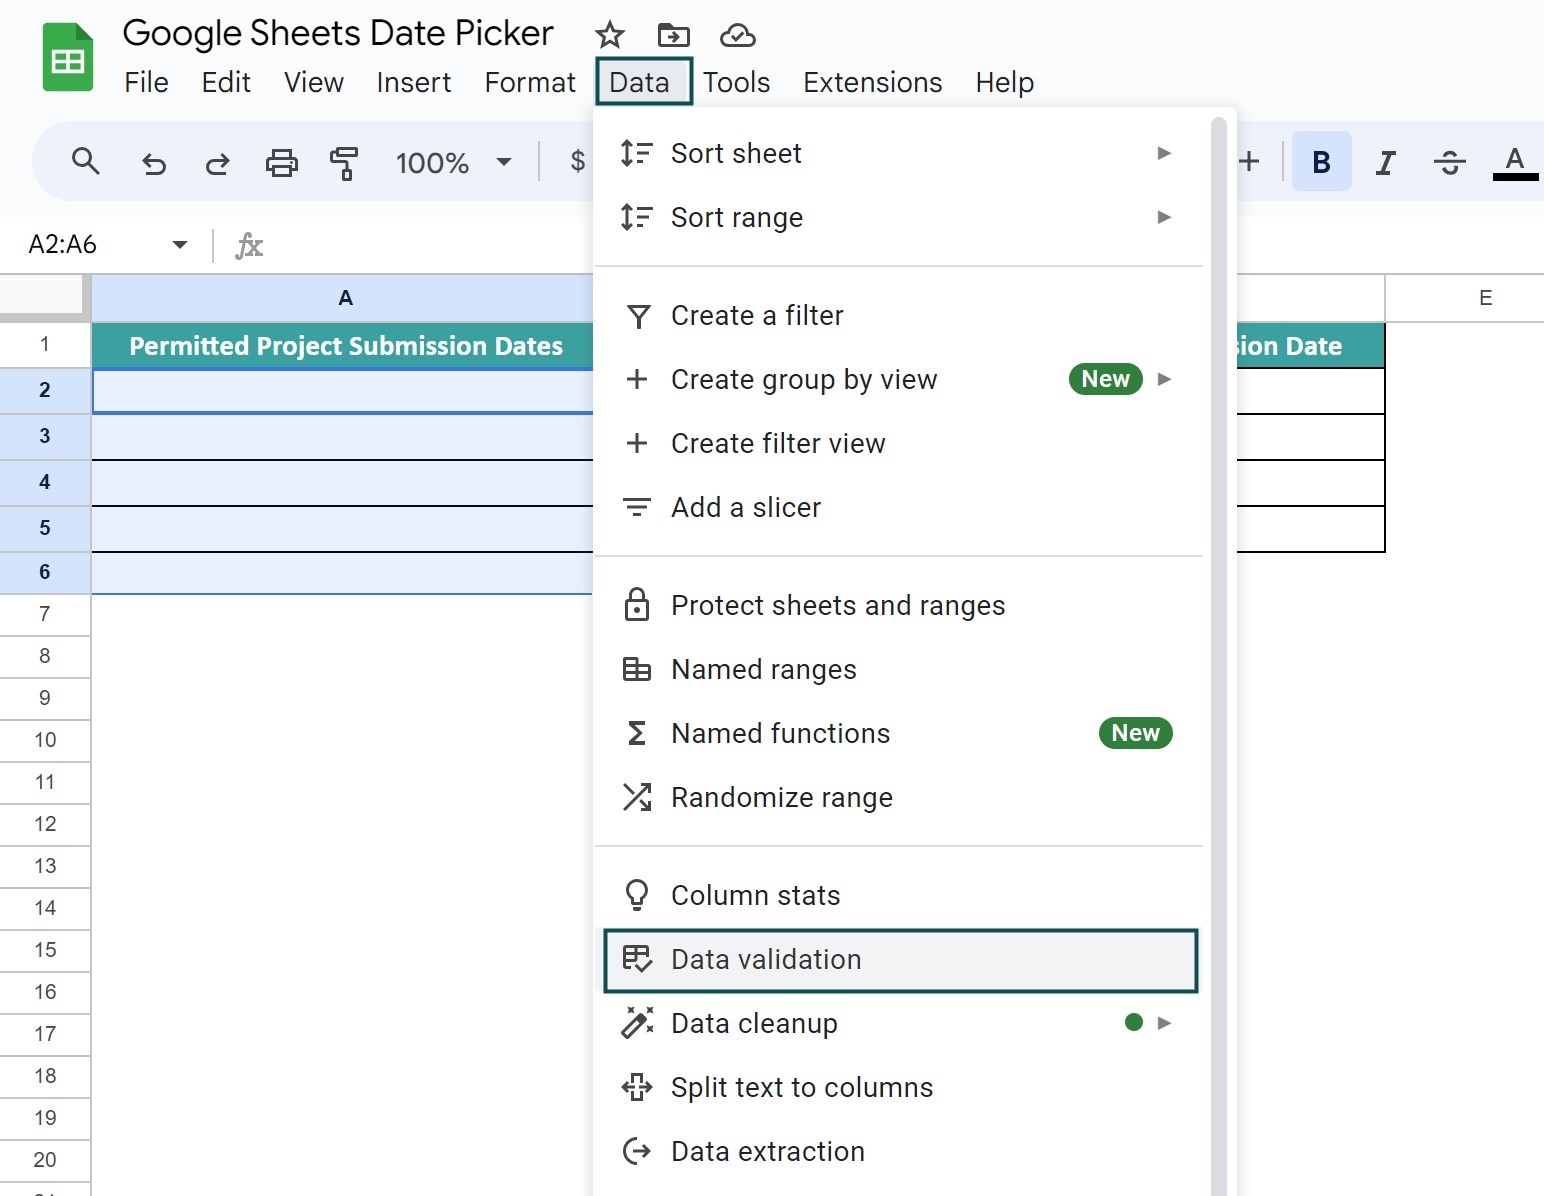Toggle italic formatting button
The image size is (1544, 1196).
click(x=1385, y=162)
